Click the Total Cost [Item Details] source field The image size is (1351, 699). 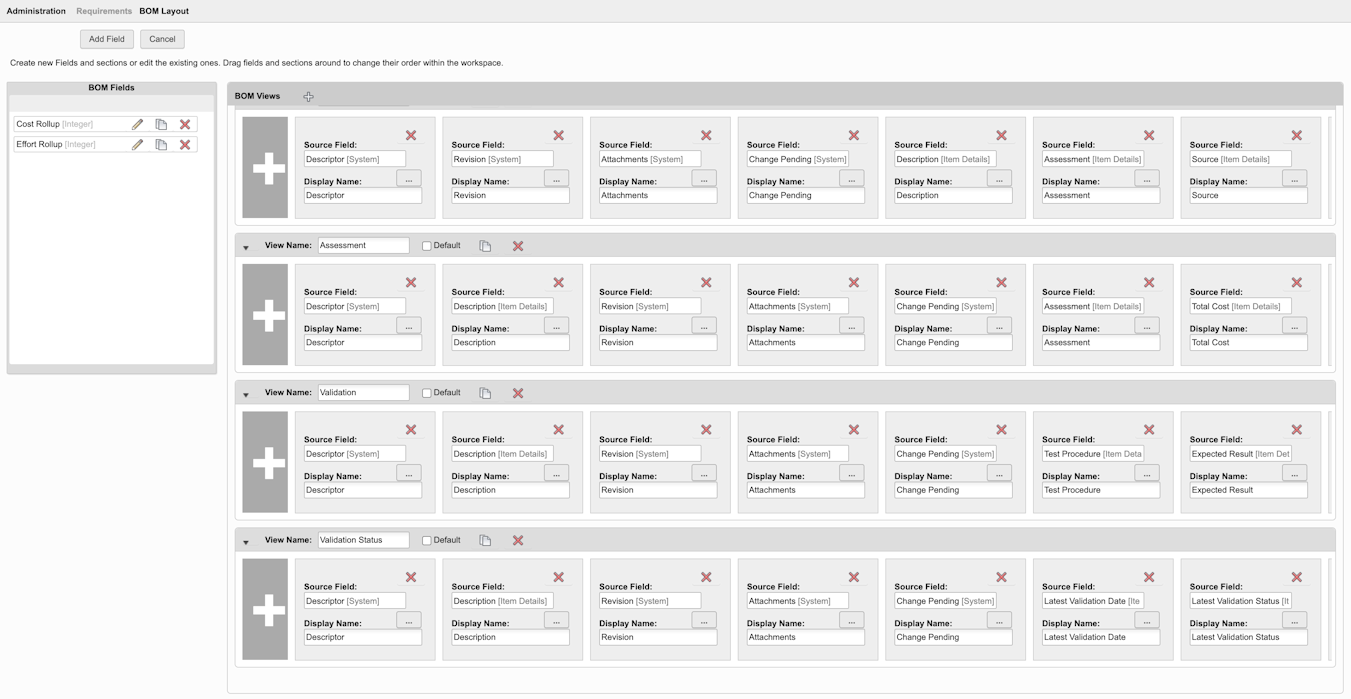pos(1240,306)
